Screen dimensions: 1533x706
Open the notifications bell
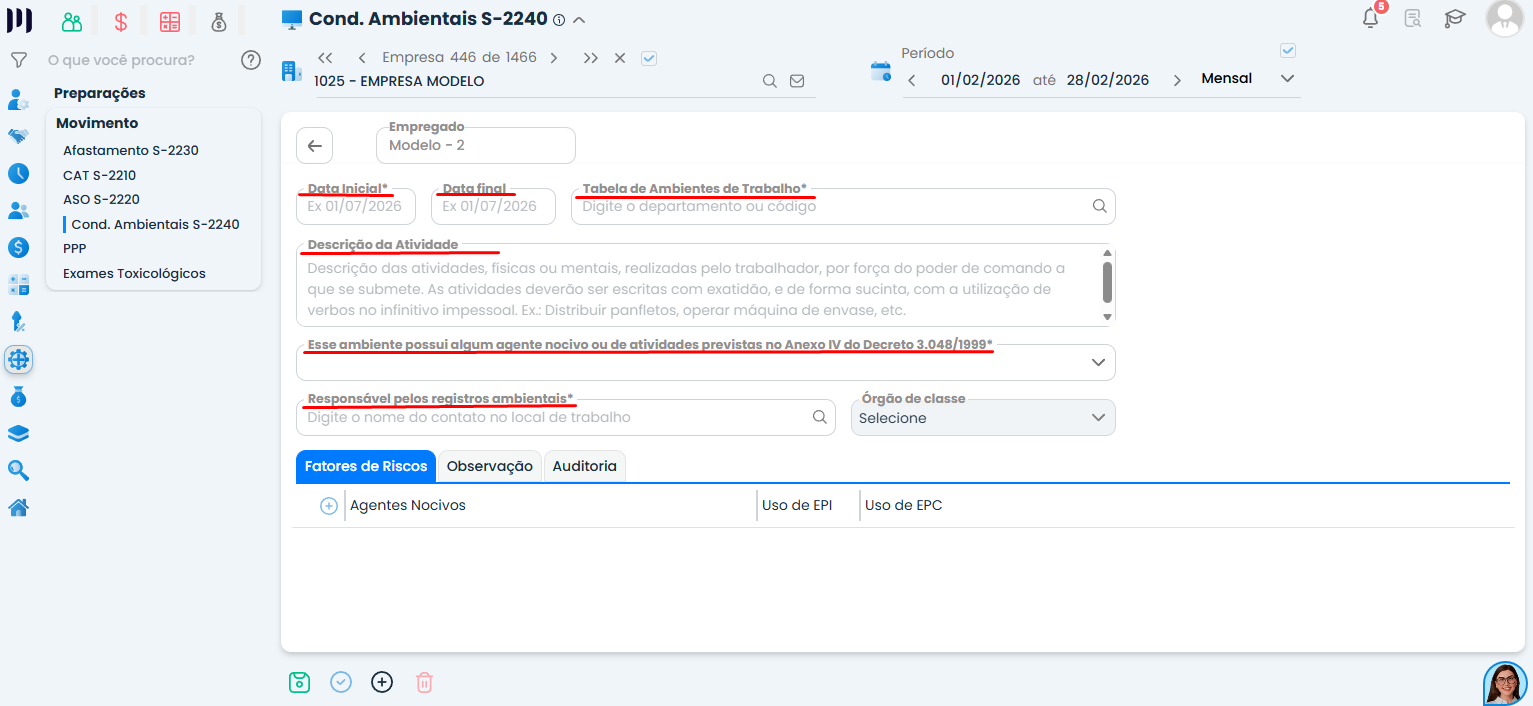point(1371,18)
